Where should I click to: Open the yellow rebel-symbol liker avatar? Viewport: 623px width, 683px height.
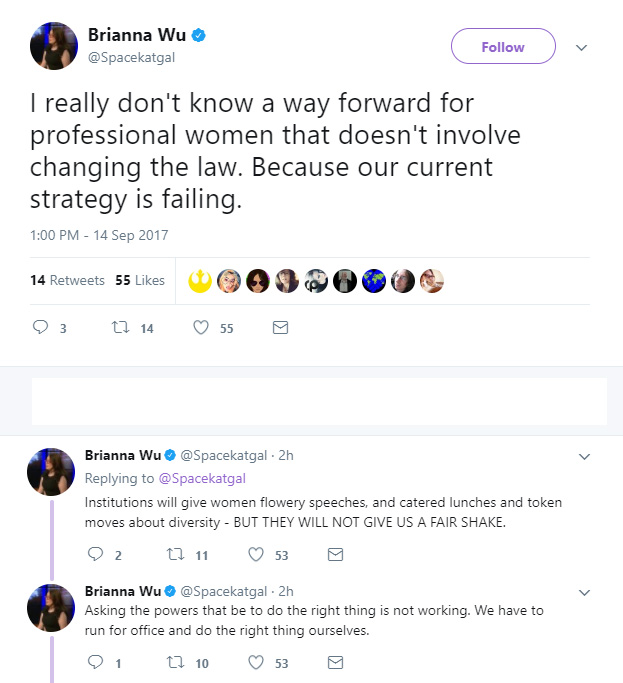tap(200, 281)
